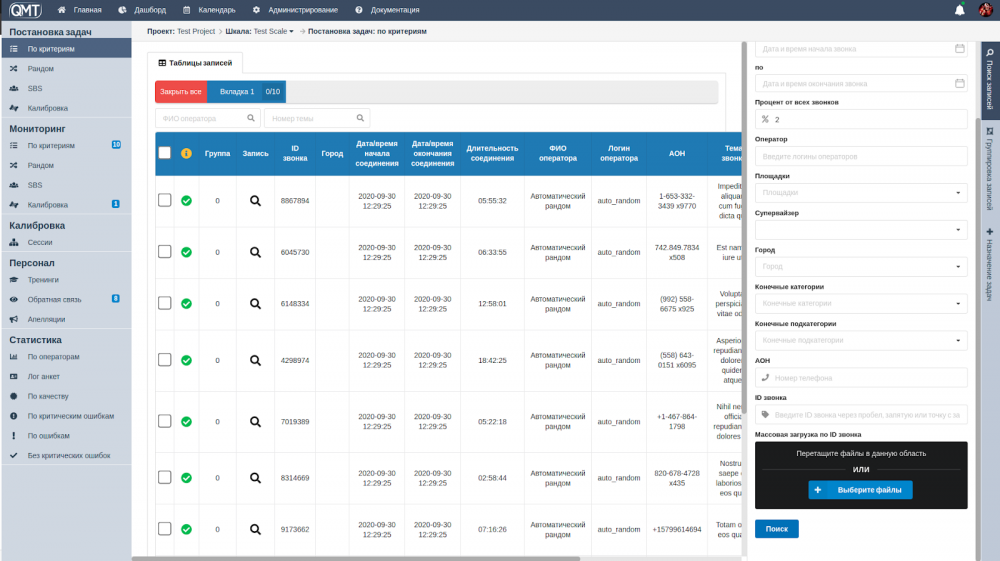
Task: Click the horizontal scrollbar under the table
Action: tap(357, 558)
